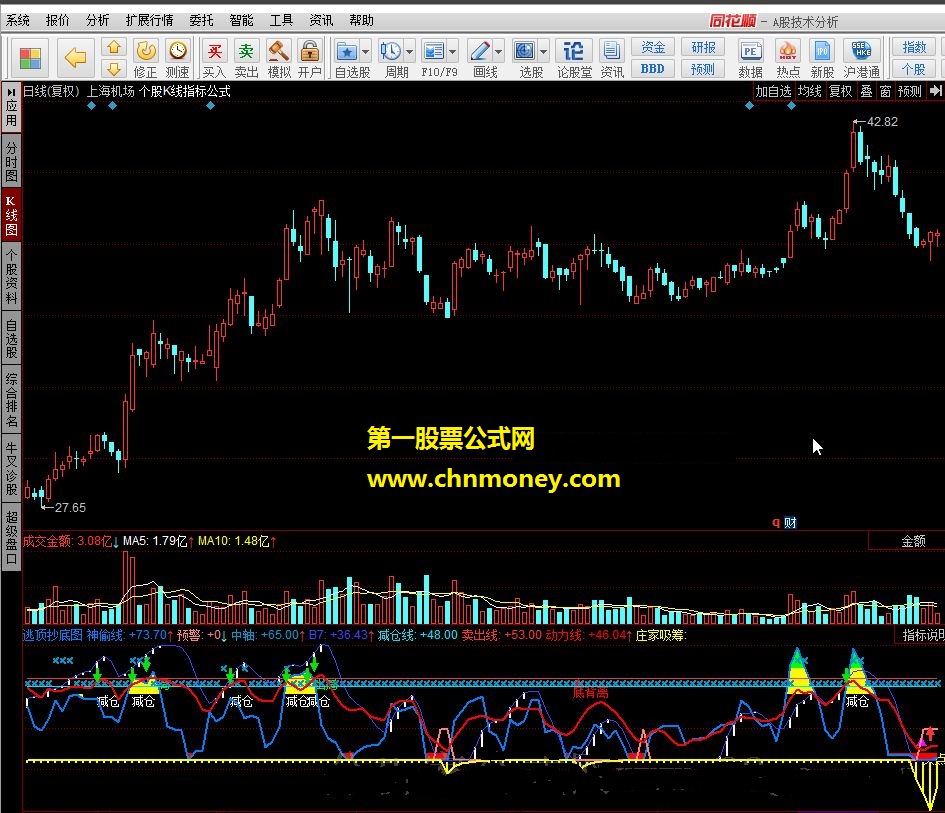The image size is (945, 813).
Task: Open the 智能 menu
Action: (241, 20)
